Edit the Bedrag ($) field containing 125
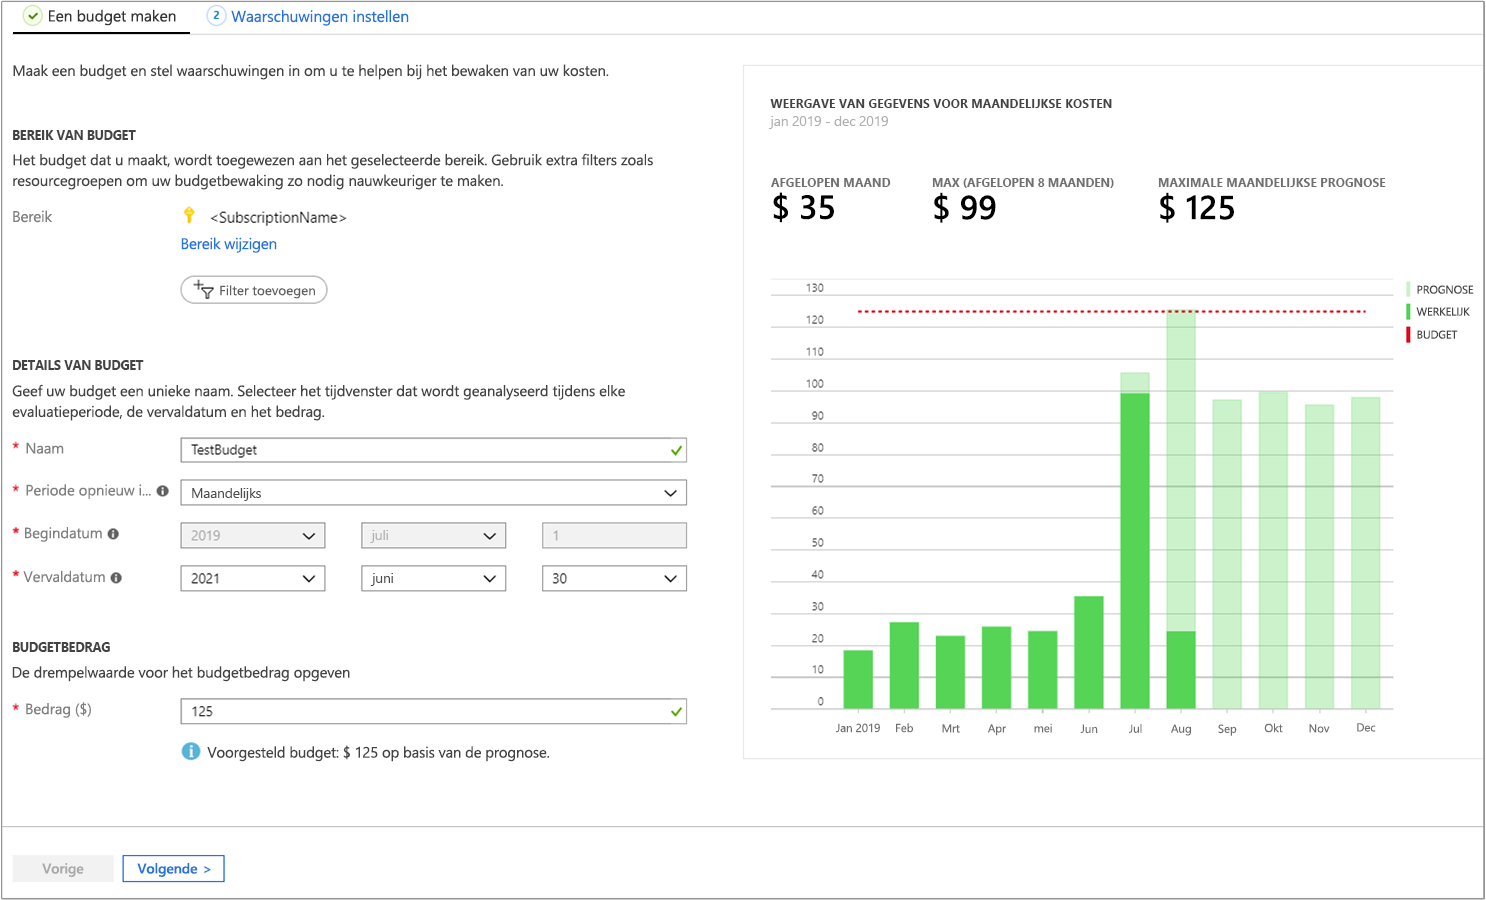This screenshot has height=900, width=1486. [433, 711]
